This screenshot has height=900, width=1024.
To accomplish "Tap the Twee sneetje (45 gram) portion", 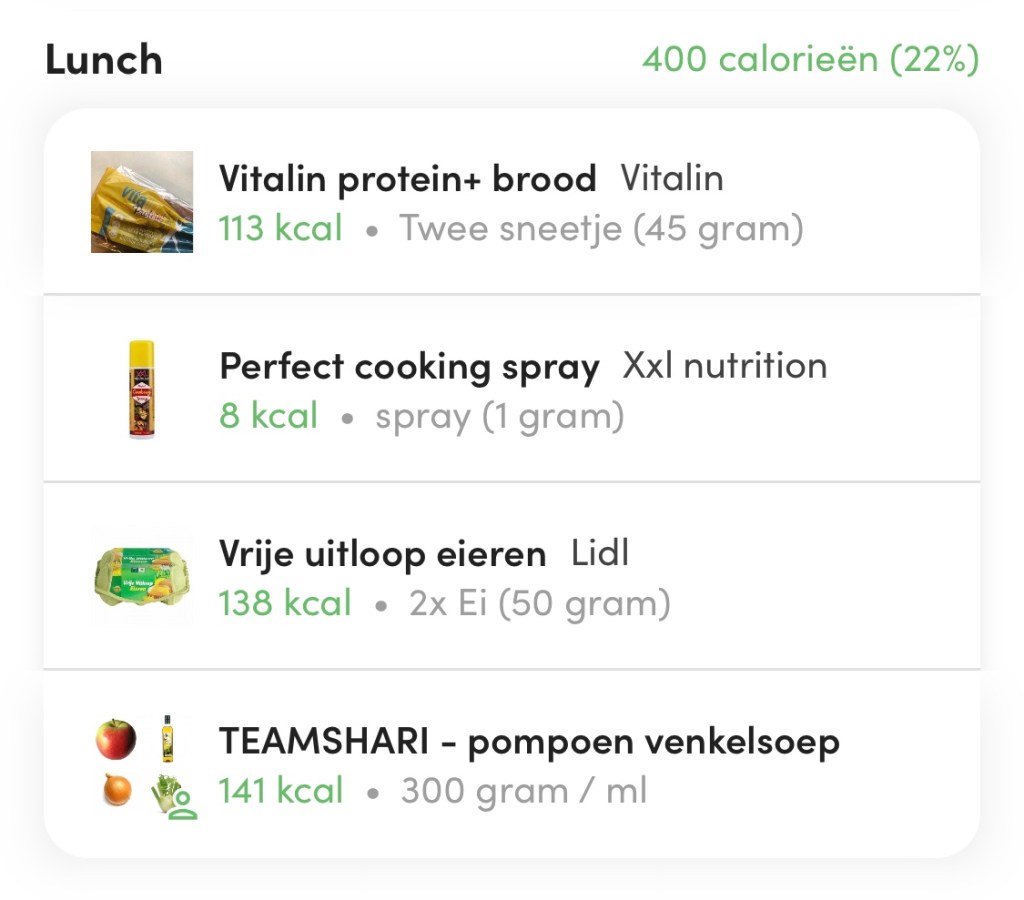I will [x=602, y=229].
